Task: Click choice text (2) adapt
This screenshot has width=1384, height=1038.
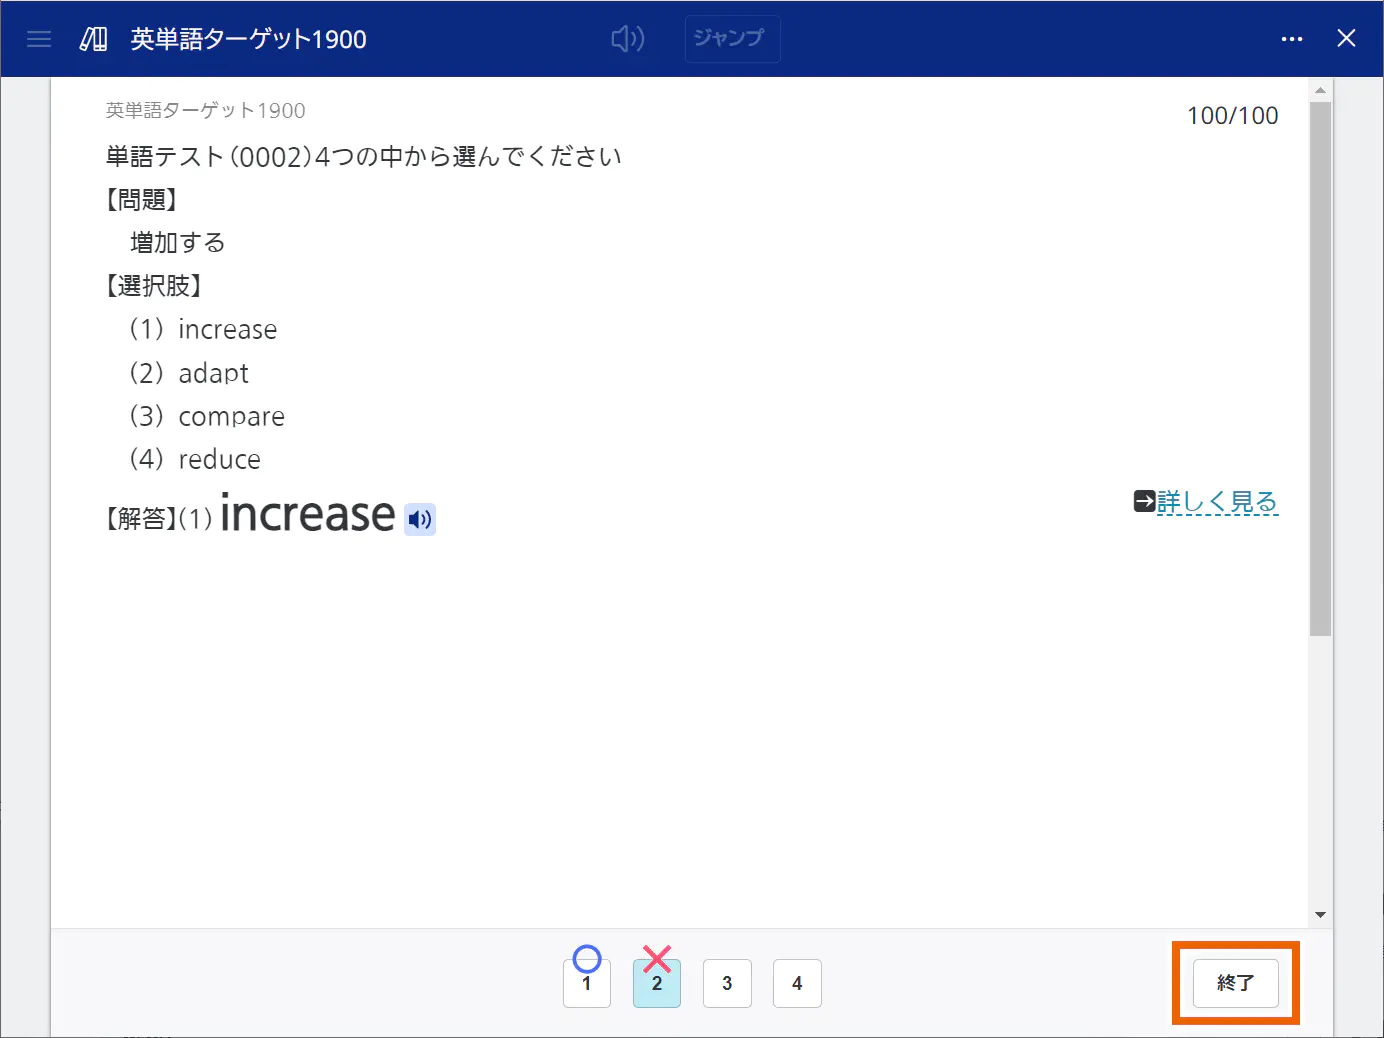Action: pyautogui.click(x=189, y=373)
